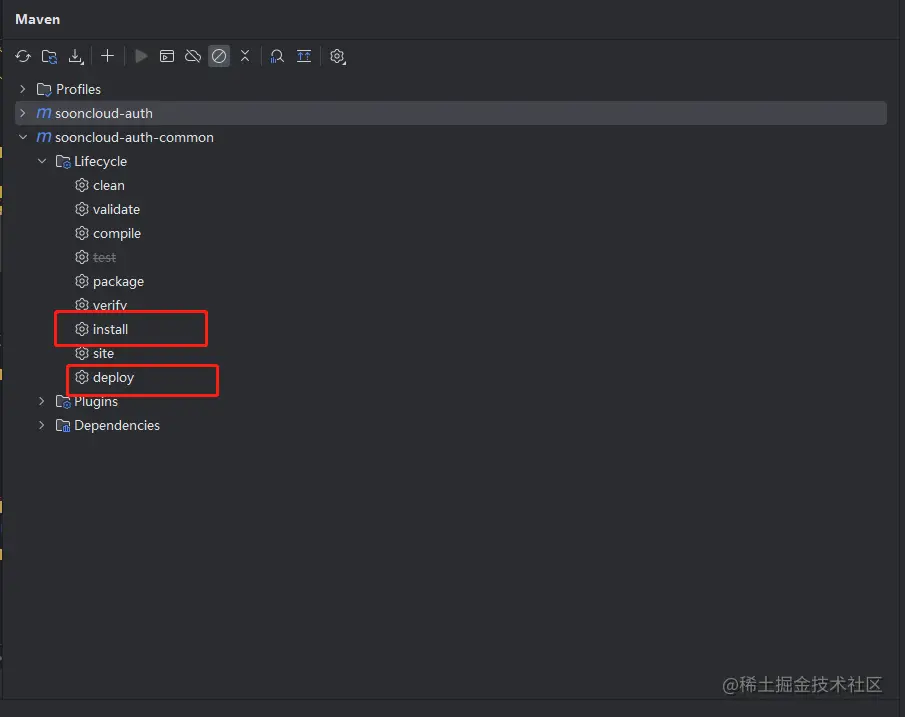Open Maven Settings gear icon
This screenshot has height=717, width=905.
337,56
